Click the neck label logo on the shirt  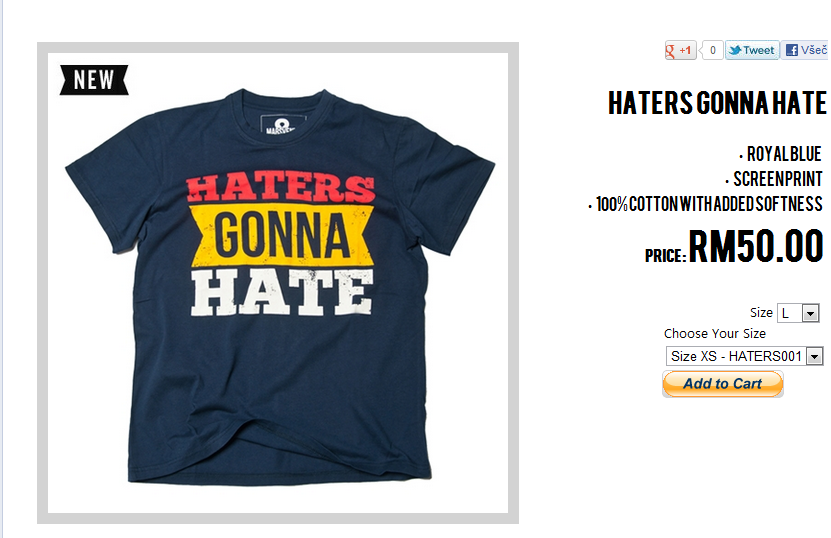click(284, 124)
